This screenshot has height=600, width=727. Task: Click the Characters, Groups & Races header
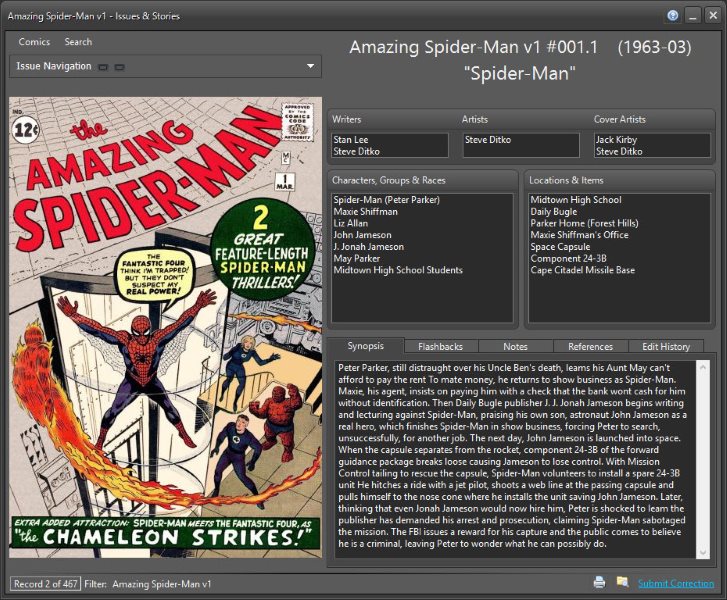[x=389, y=180]
